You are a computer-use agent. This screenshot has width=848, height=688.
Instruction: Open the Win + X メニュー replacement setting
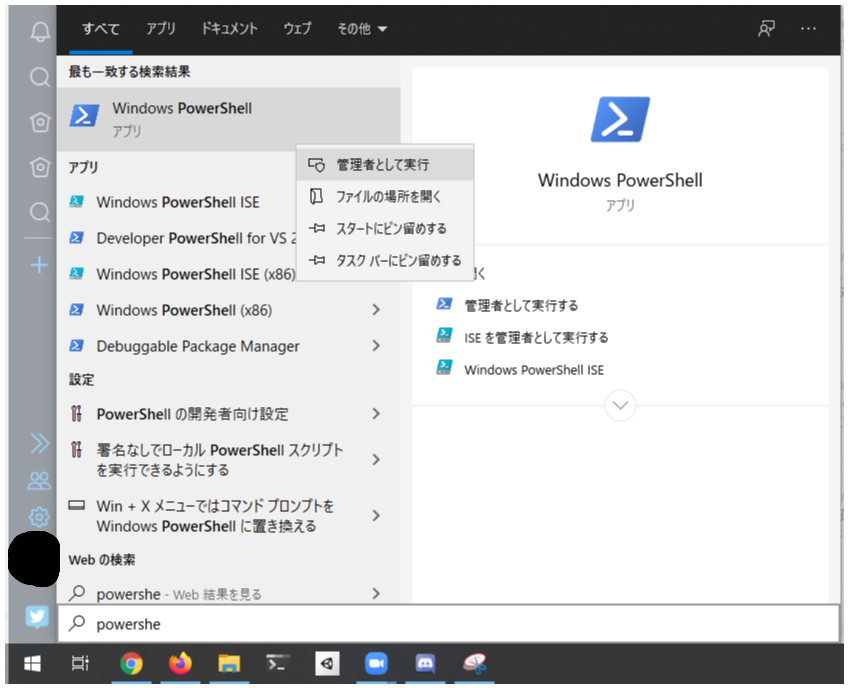coord(215,516)
